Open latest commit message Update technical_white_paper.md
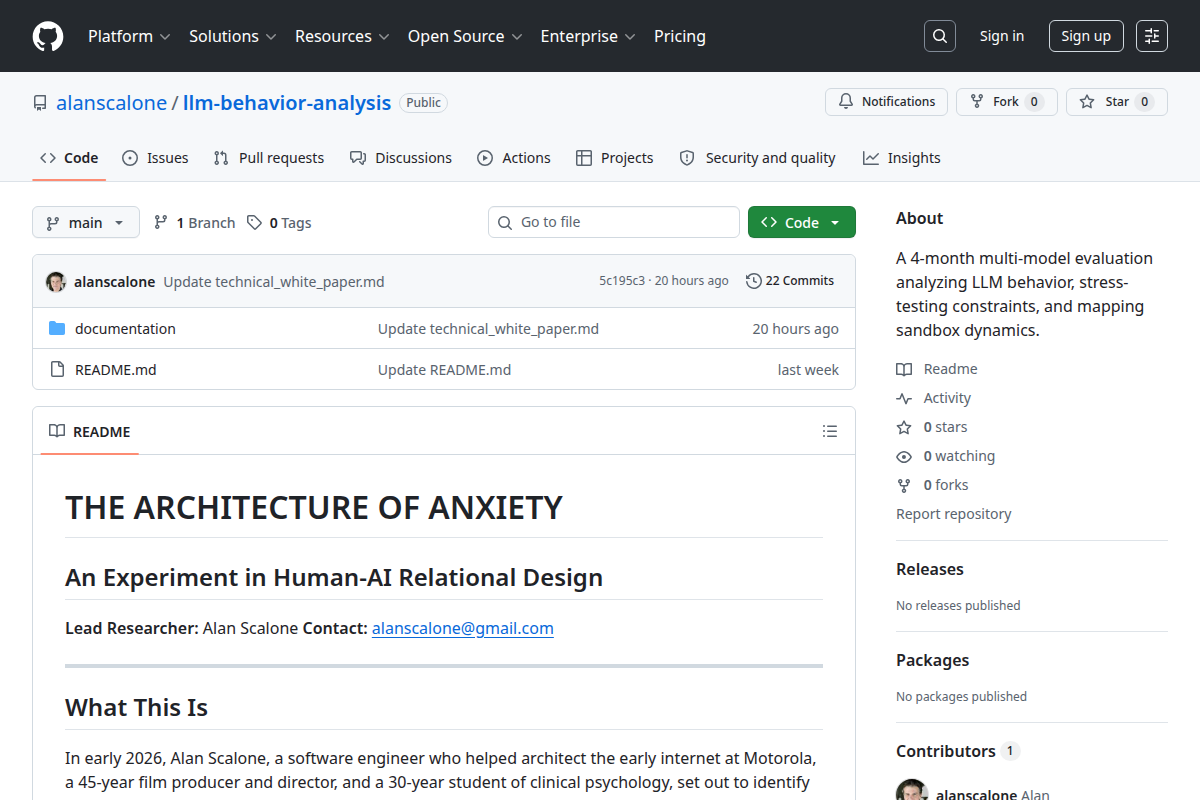Screen dimensions: 1200x800 coord(274,281)
